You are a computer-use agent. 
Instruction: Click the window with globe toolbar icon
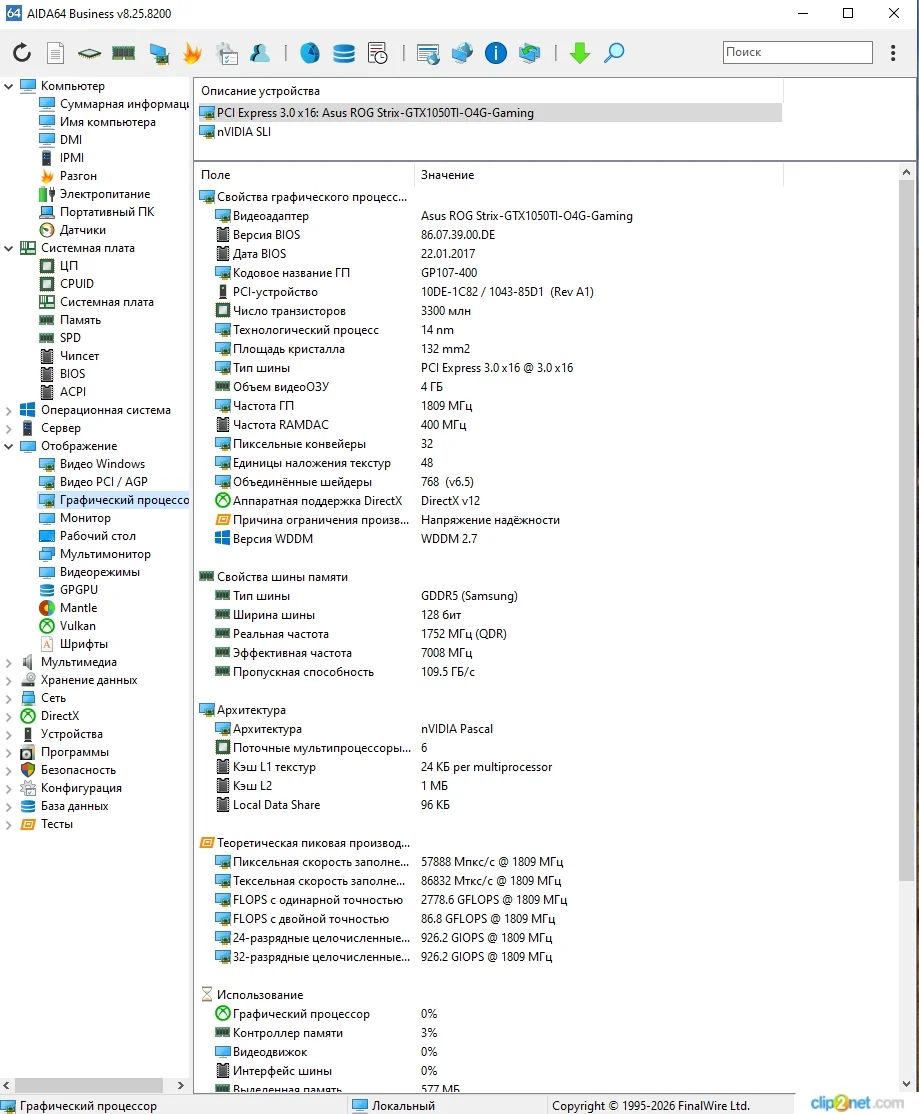428,53
